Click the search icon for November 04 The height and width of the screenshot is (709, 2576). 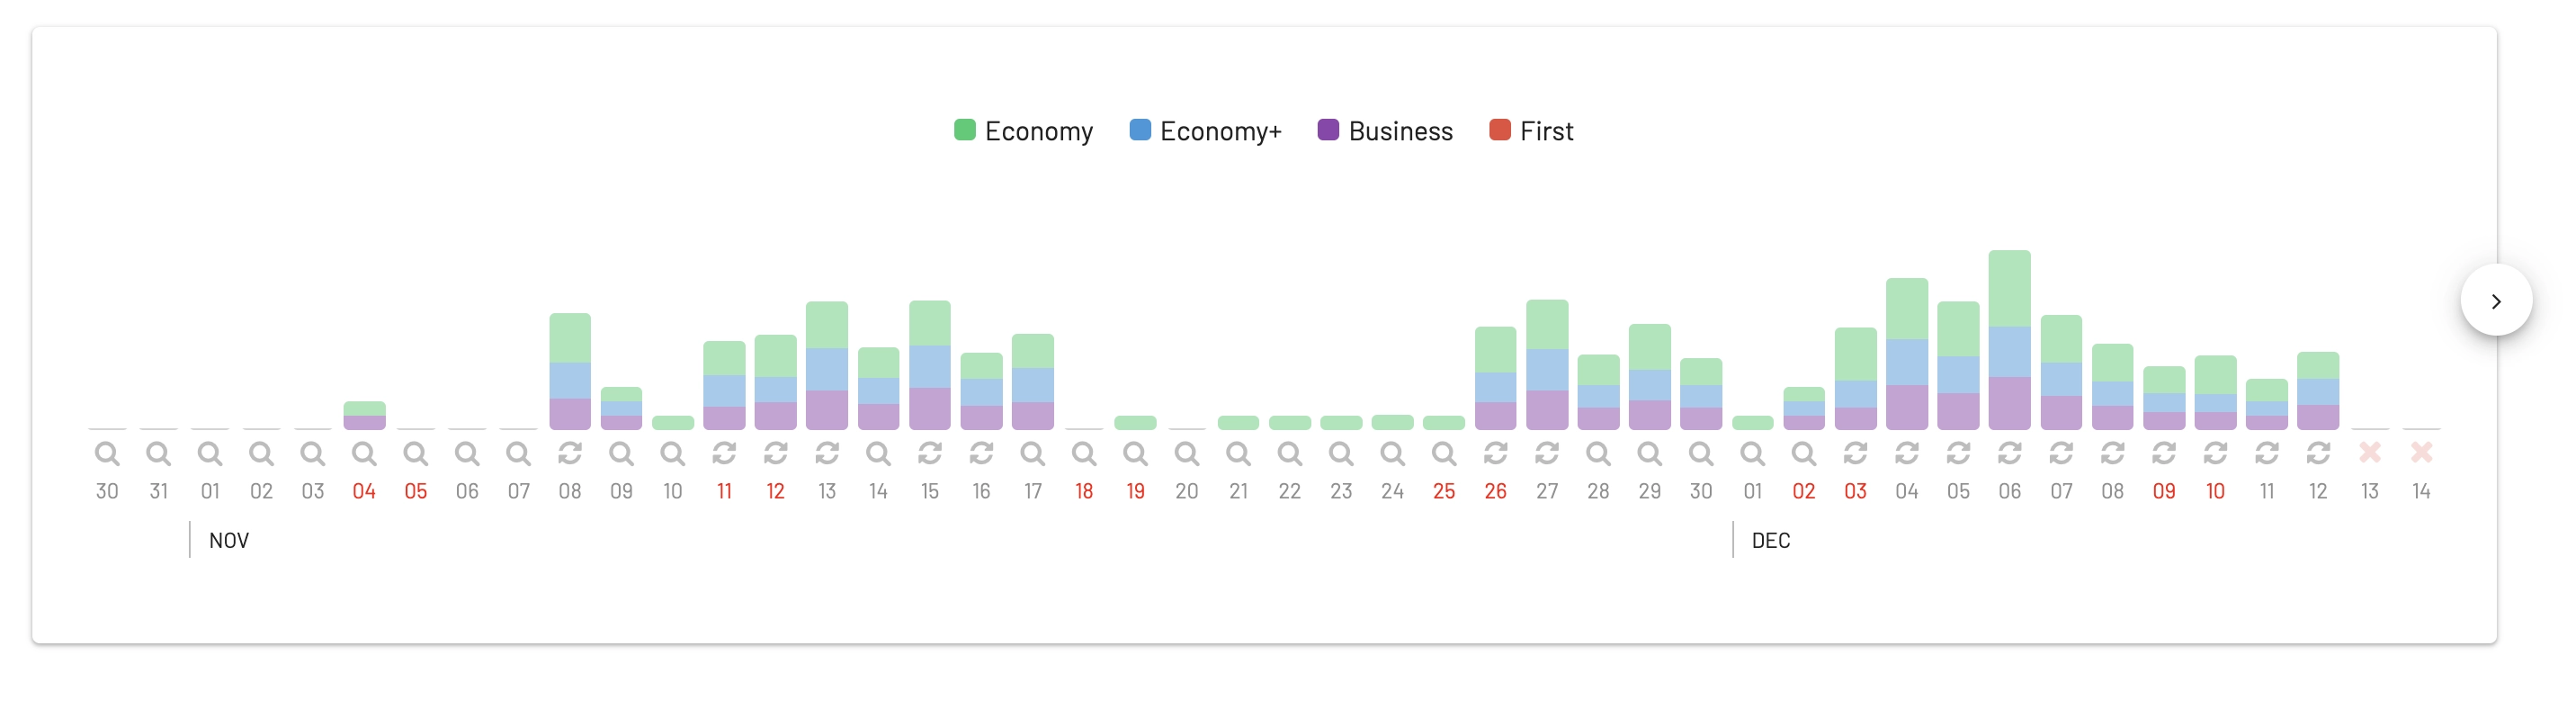[x=364, y=454]
